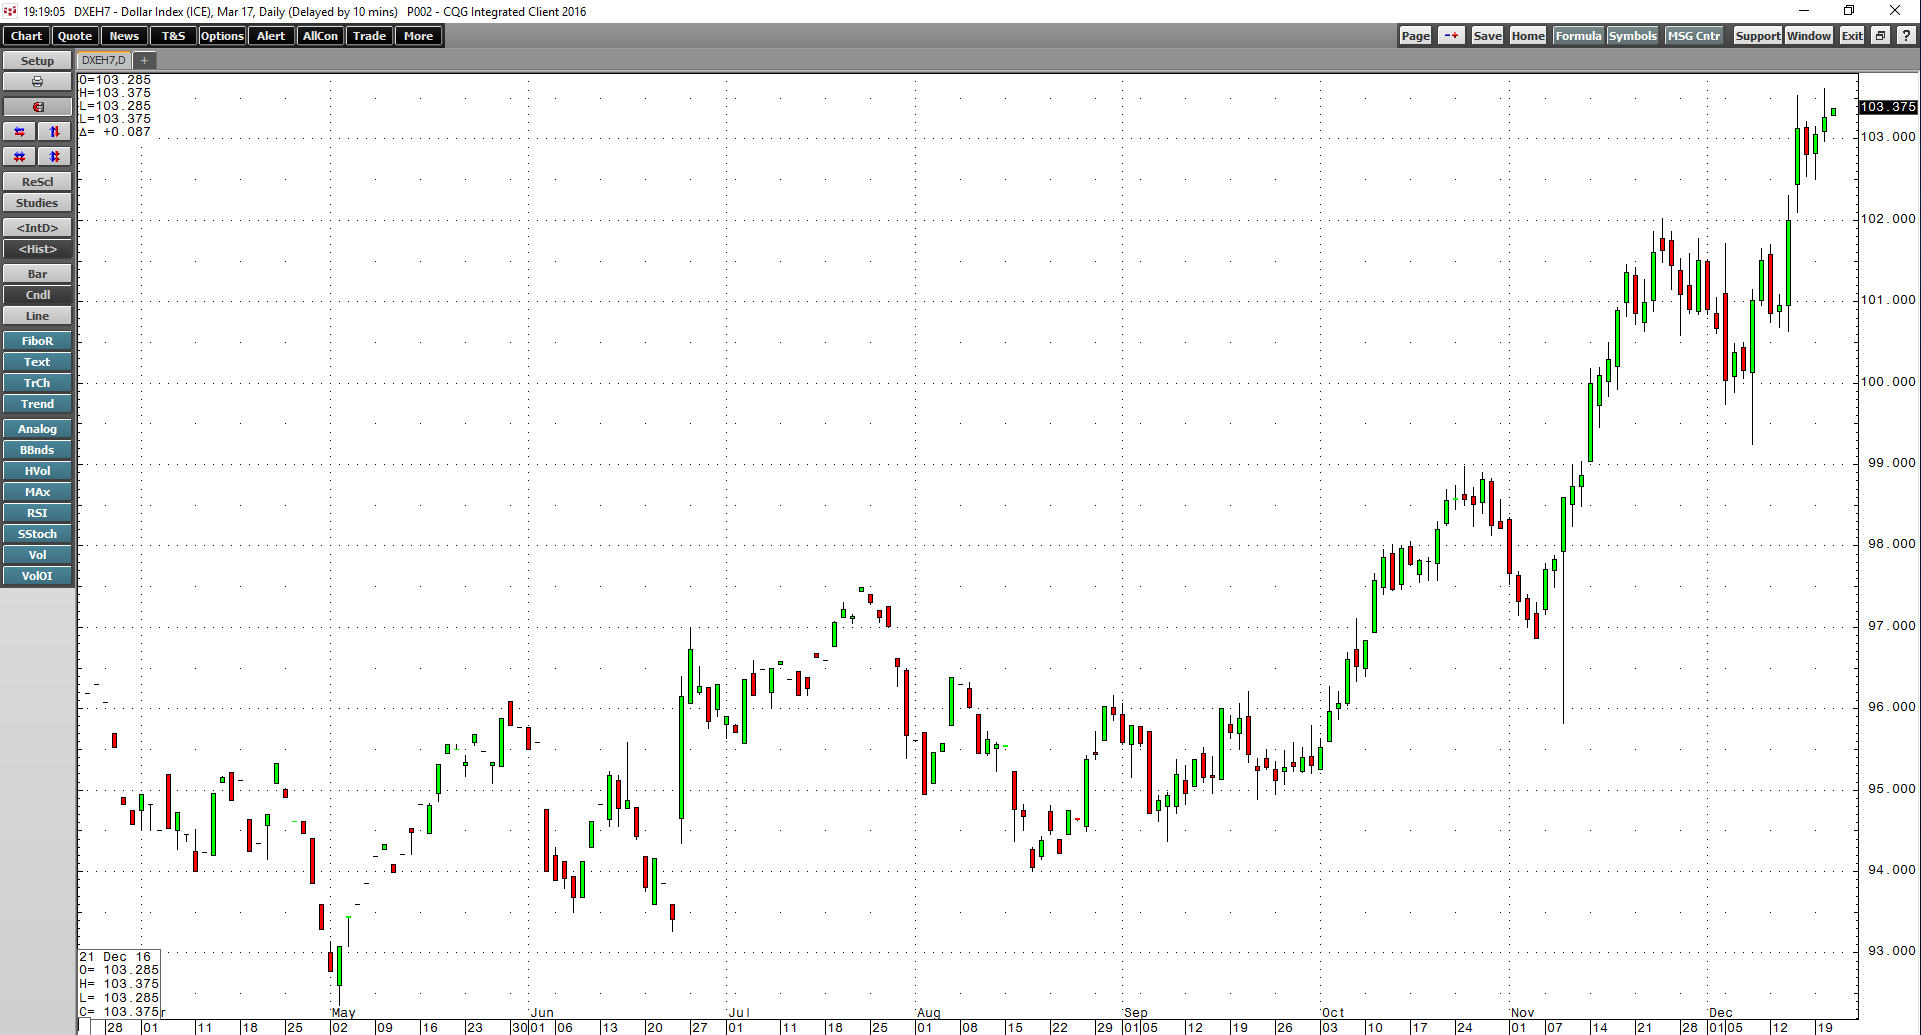Viewport: 1921px width, 1035px height.
Task: Open the Studies button
Action: 37,203
